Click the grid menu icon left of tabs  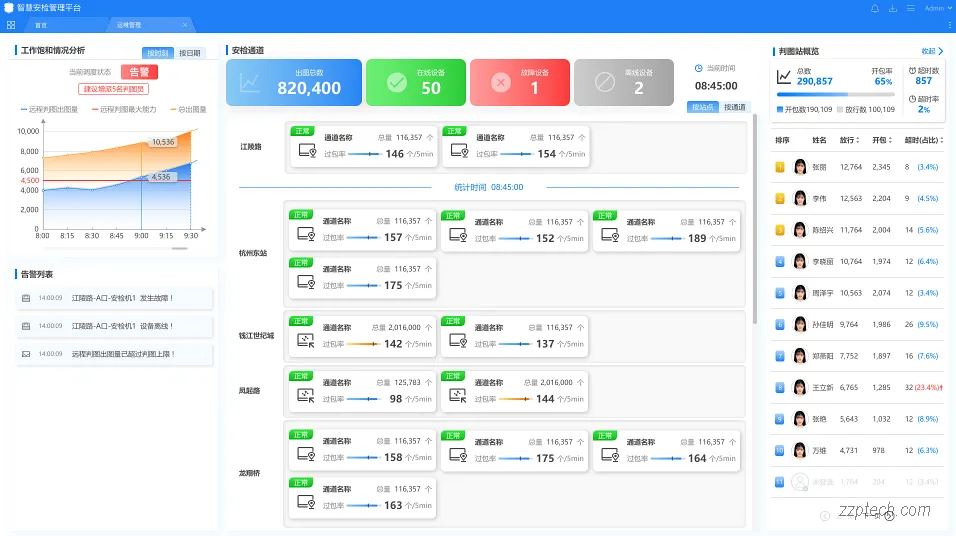click(11, 24)
